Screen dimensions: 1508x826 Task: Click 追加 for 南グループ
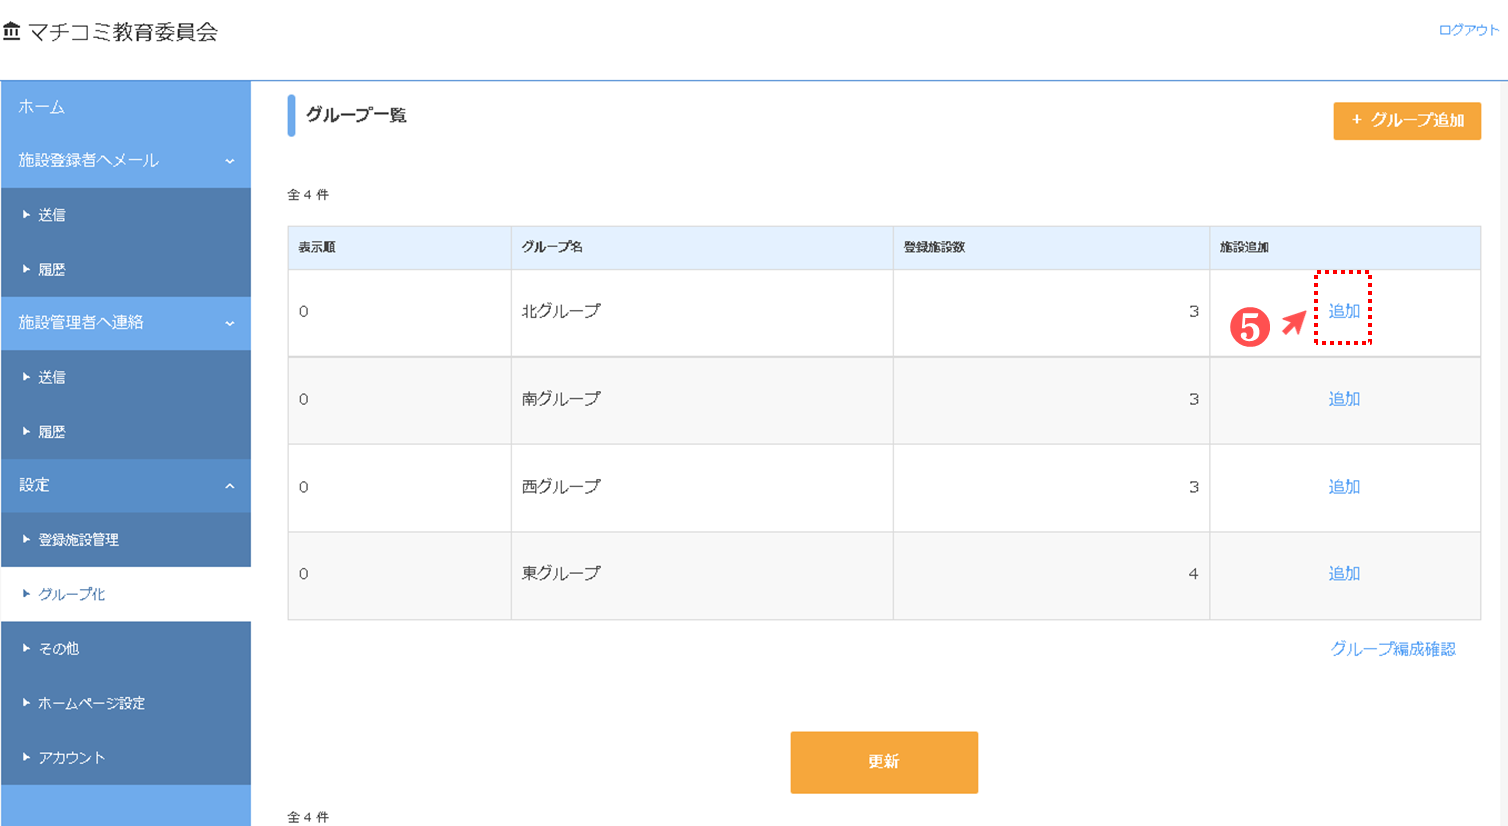1344,399
